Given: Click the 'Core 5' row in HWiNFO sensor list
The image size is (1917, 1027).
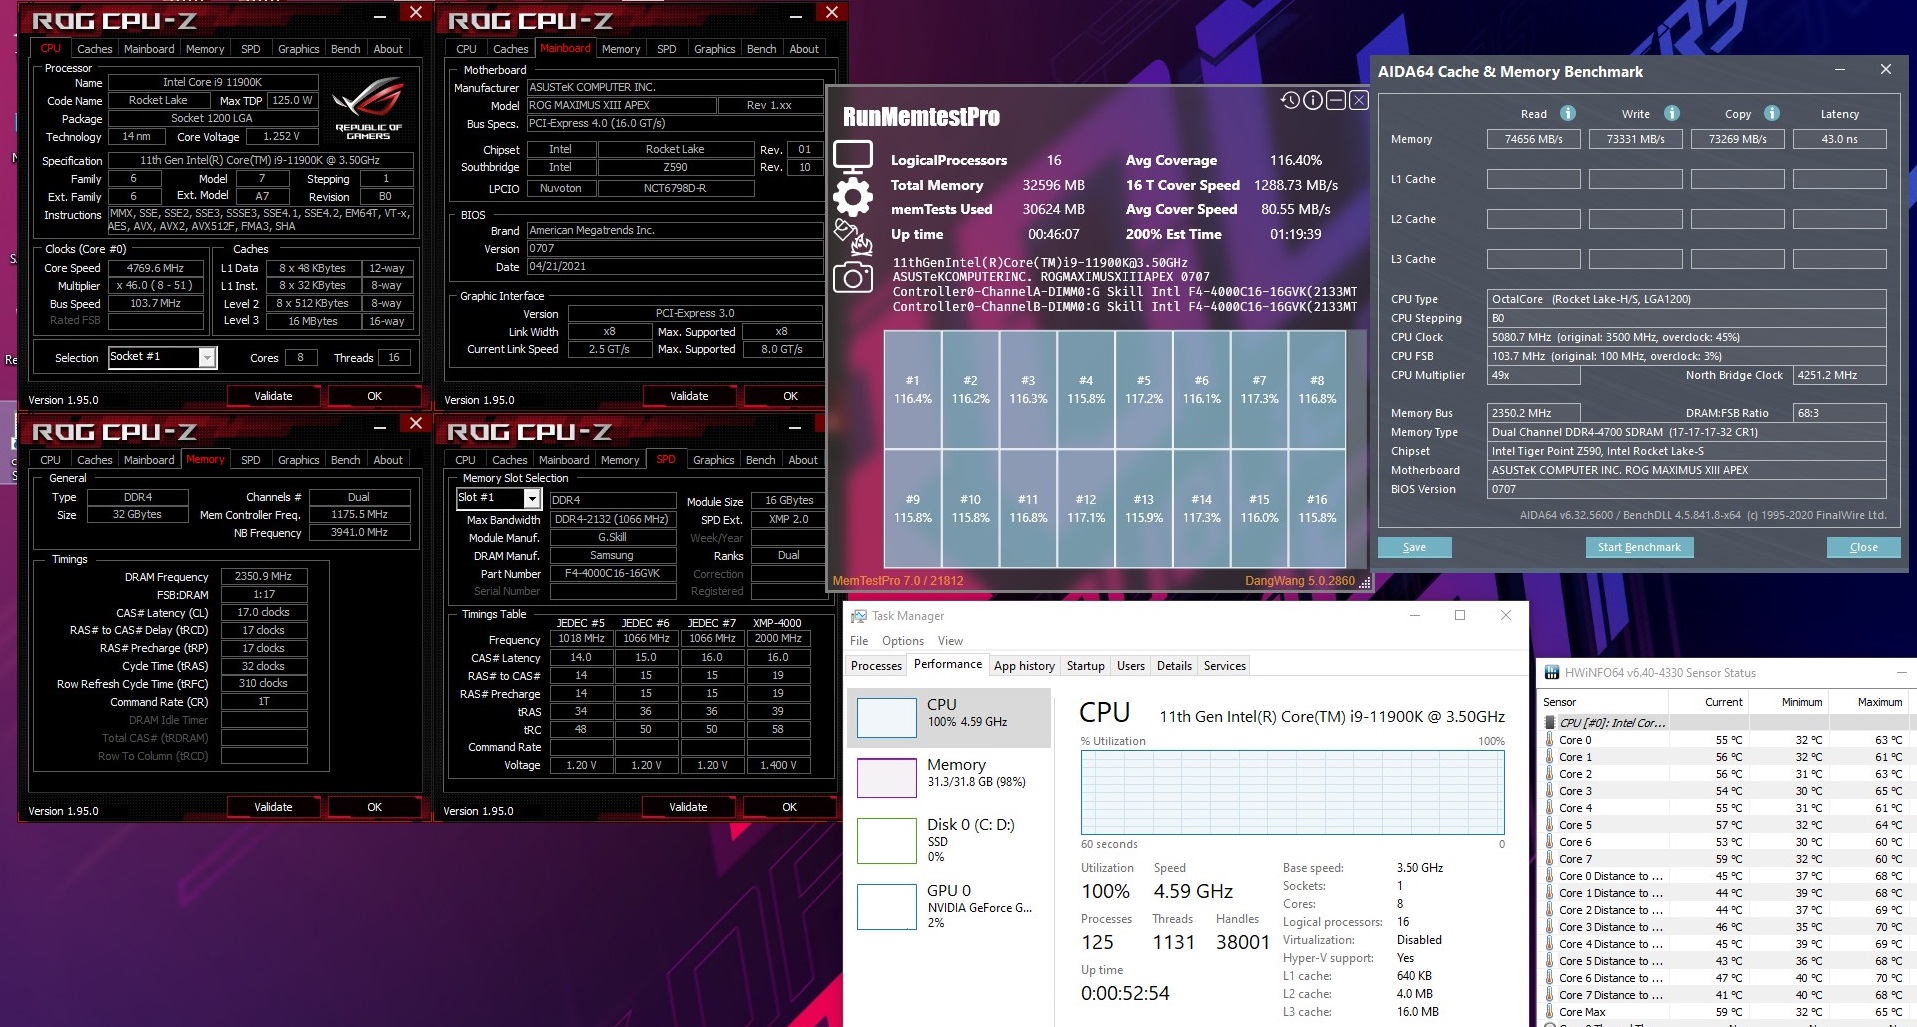Looking at the screenshot, I should [x=1725, y=825].
